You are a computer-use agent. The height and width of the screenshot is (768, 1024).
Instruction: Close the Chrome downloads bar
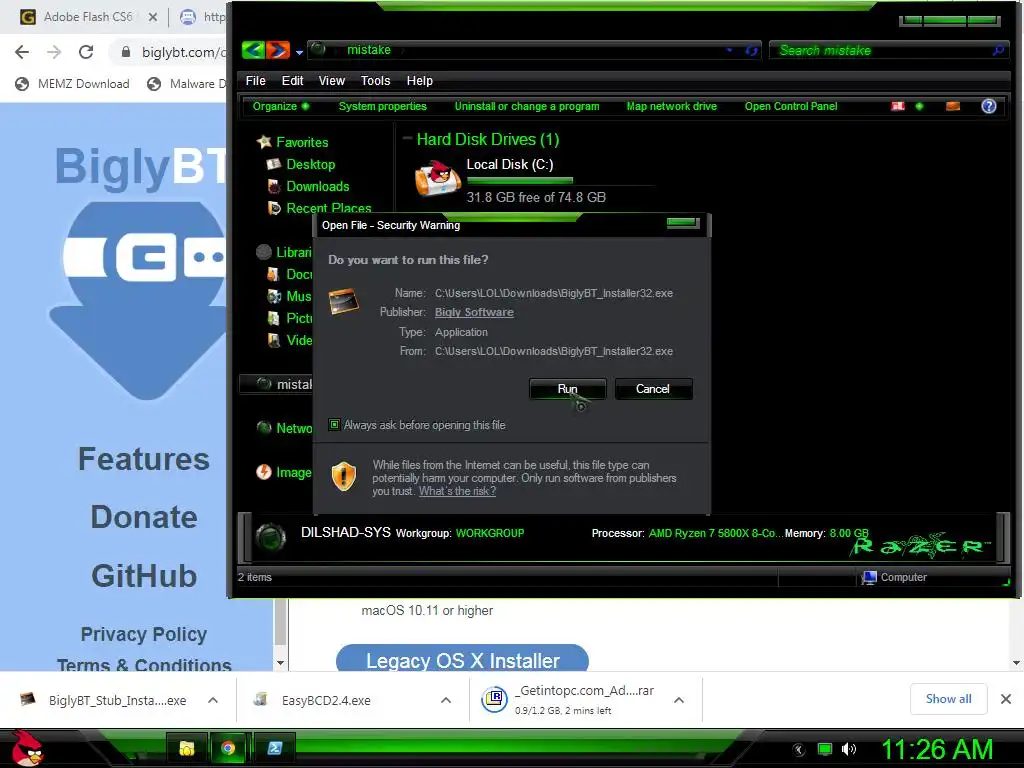pos(1006,699)
